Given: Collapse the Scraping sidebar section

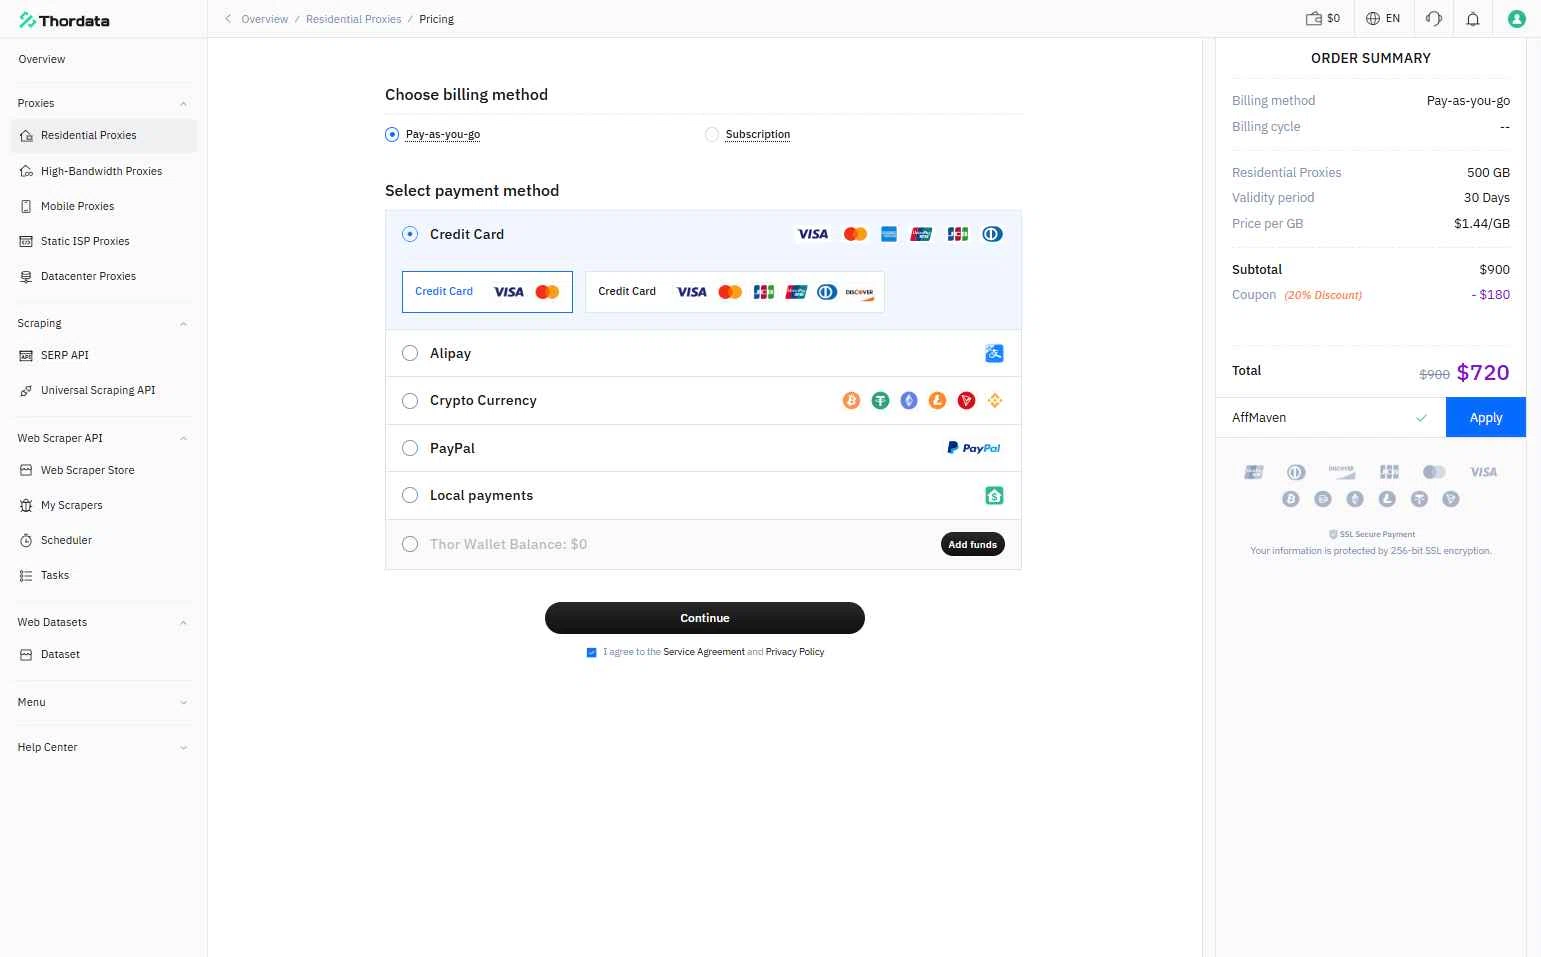Looking at the screenshot, I should (183, 324).
